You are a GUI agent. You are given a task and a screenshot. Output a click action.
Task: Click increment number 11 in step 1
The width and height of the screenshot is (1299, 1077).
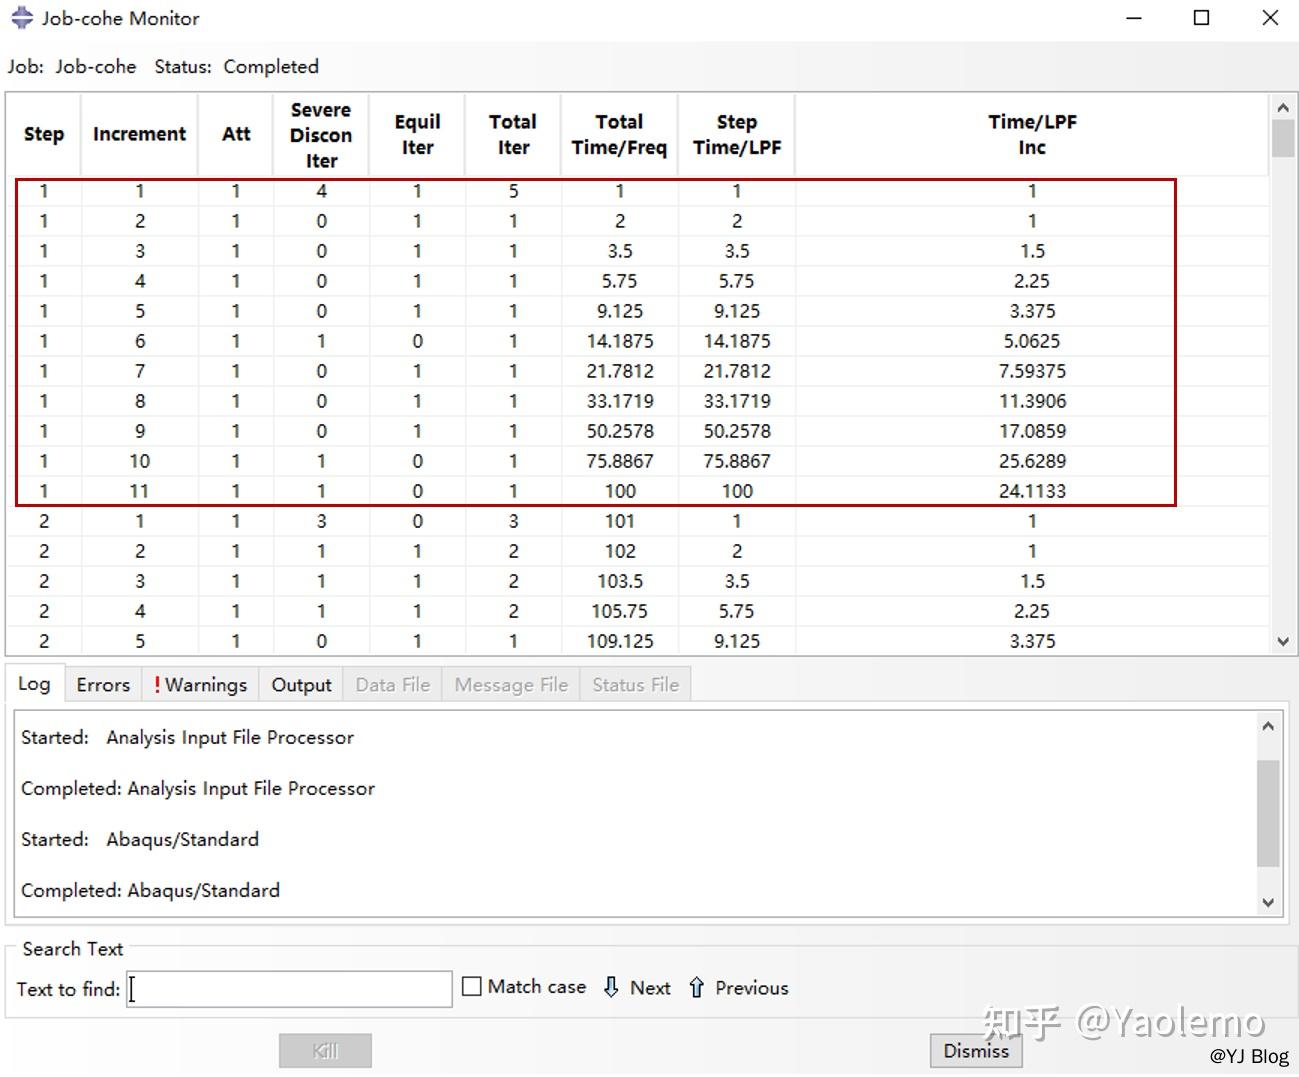point(139,491)
